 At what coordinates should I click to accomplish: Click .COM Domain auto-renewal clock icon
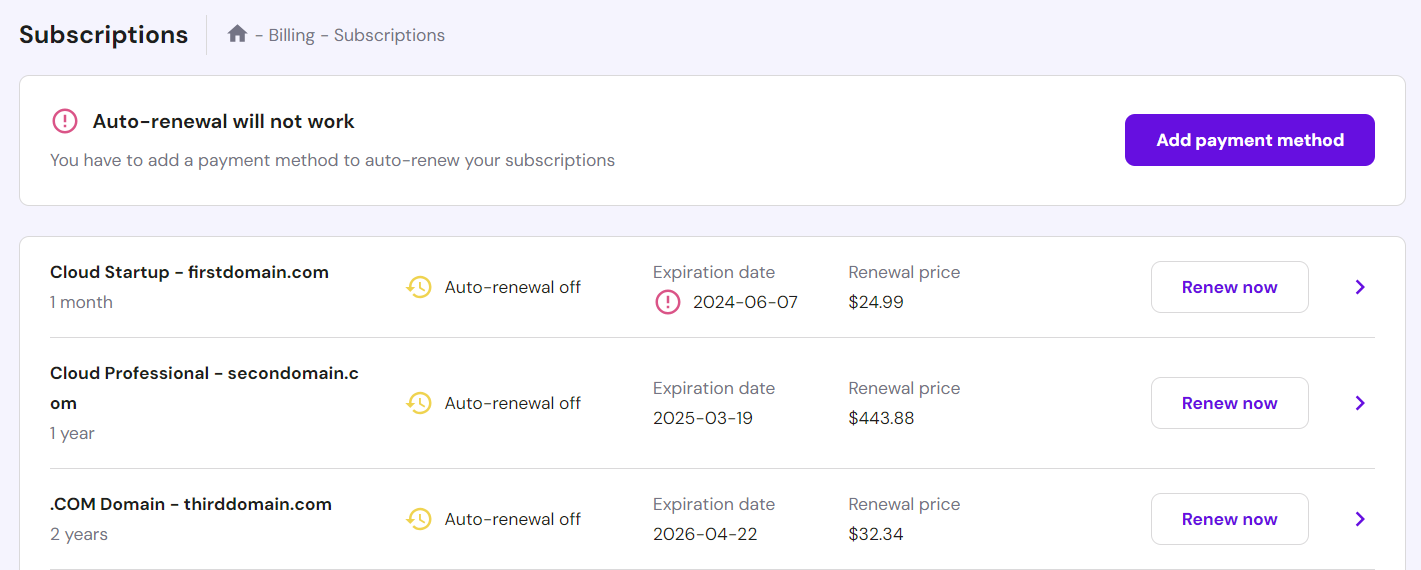[x=419, y=519]
